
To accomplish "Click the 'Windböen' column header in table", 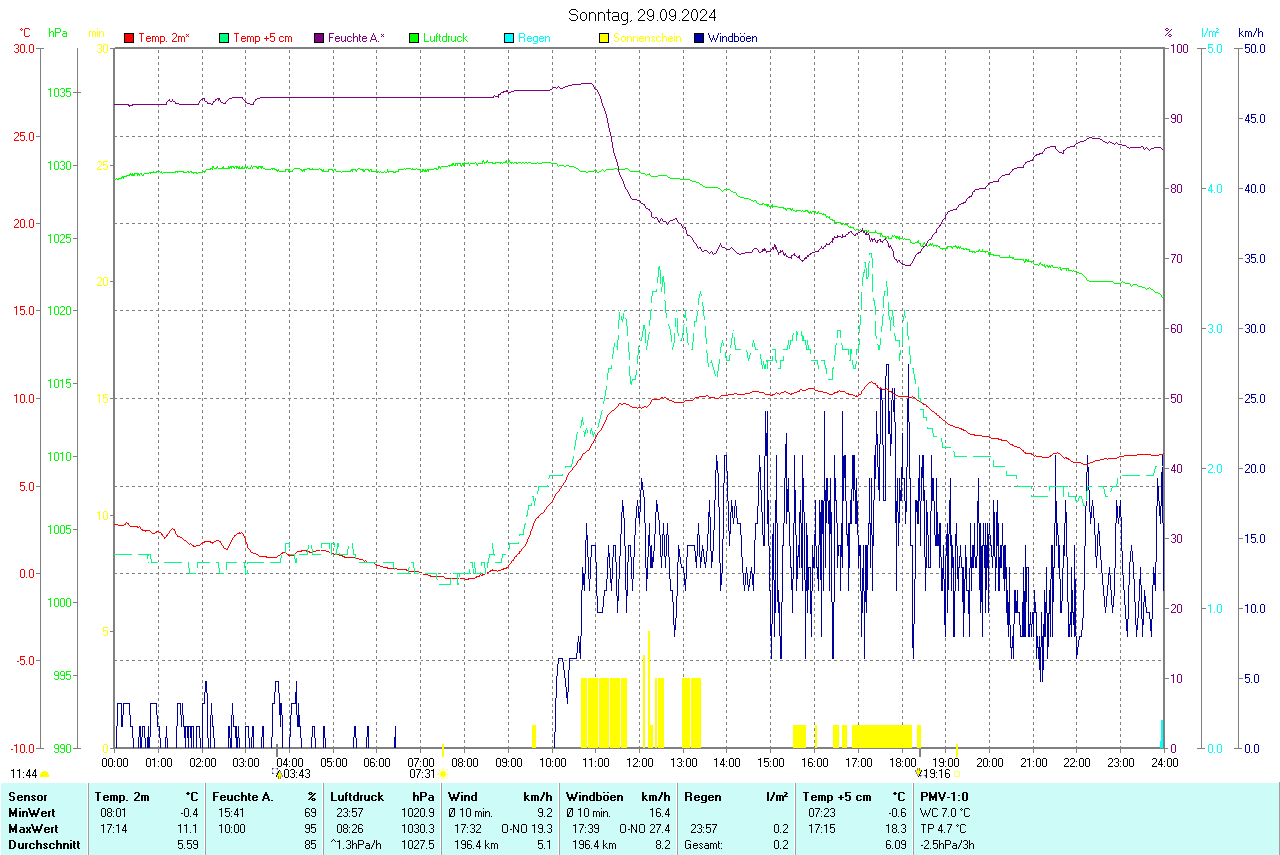I will pyautogui.click(x=594, y=797).
